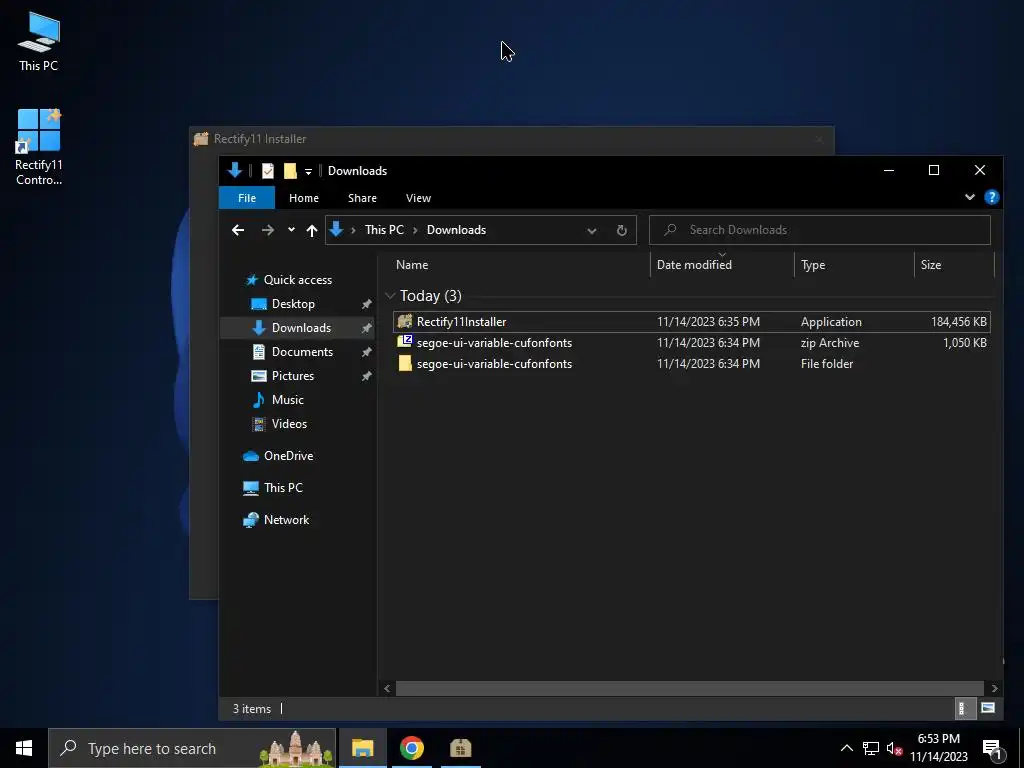This screenshot has height=768, width=1024.
Task: Click the forward navigation arrow
Action: pos(268,230)
